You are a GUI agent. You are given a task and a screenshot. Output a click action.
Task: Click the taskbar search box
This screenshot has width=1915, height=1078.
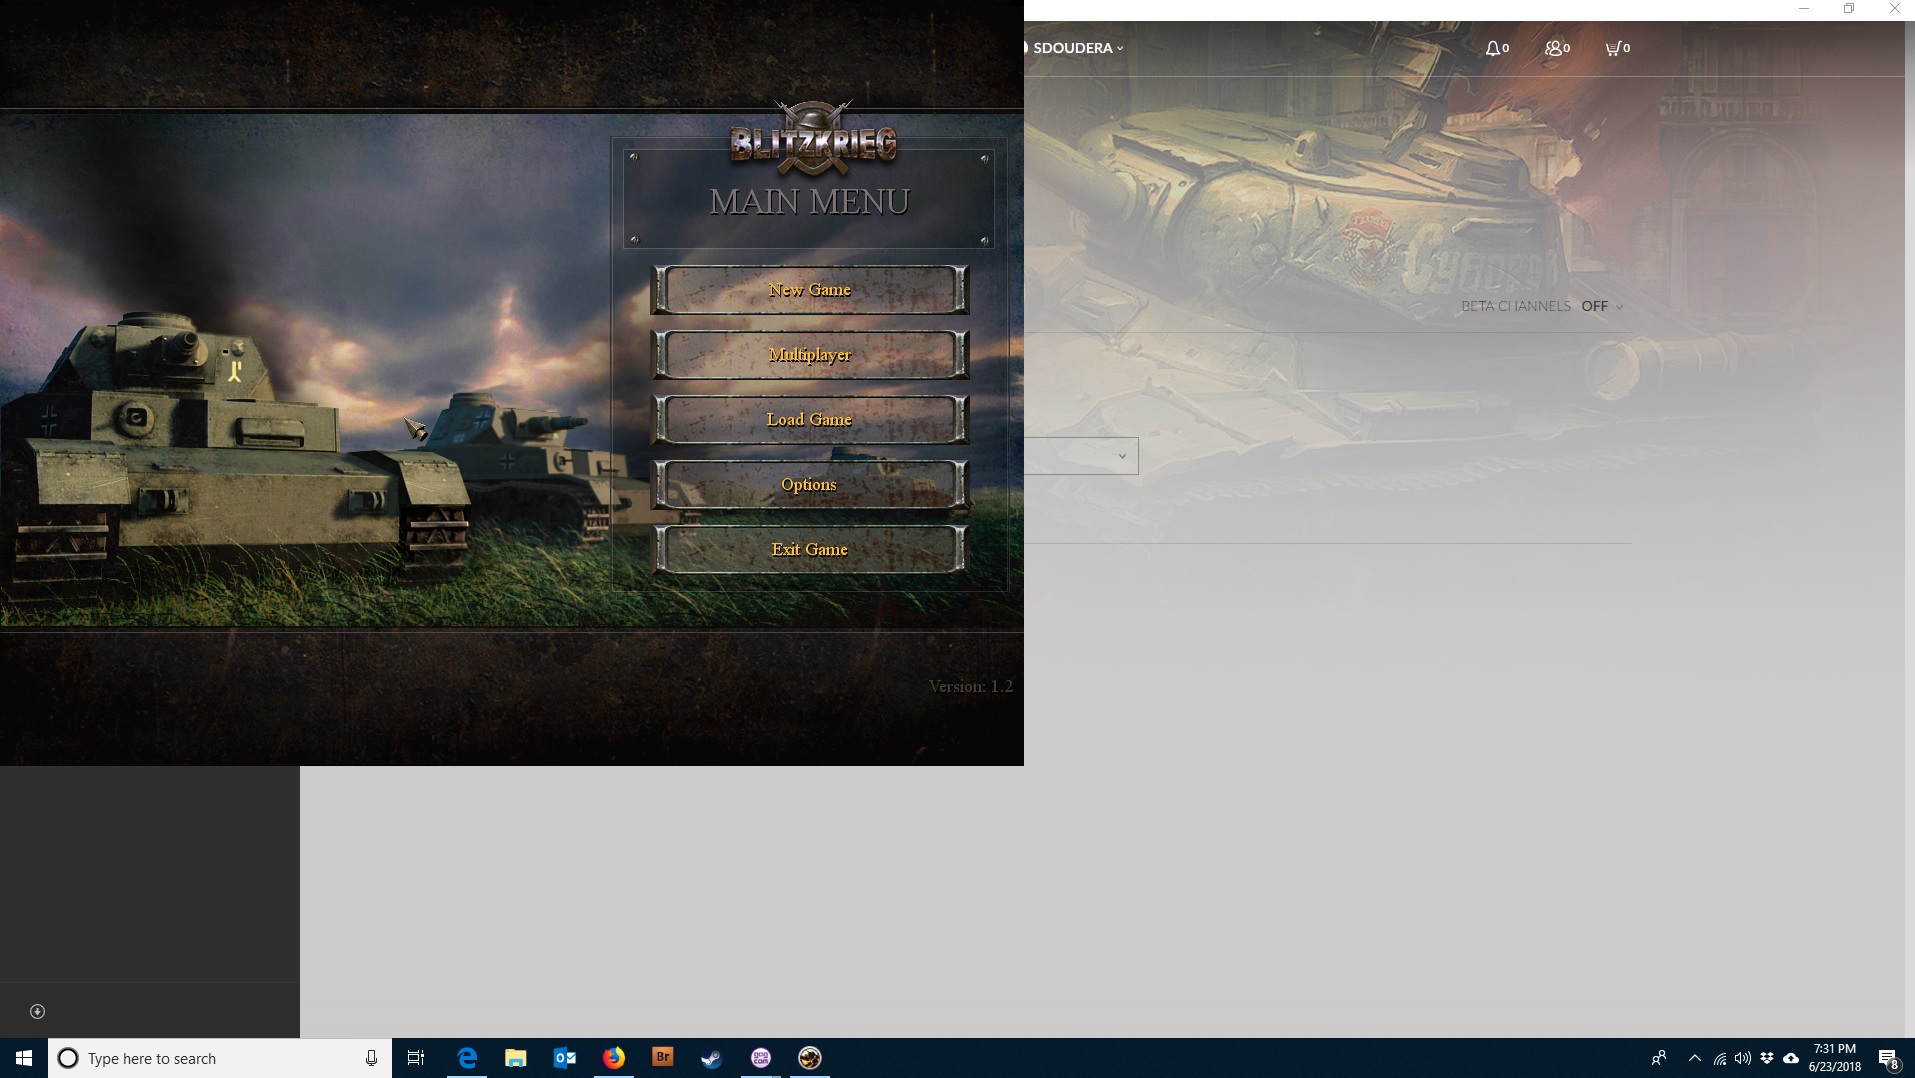[x=220, y=1058]
